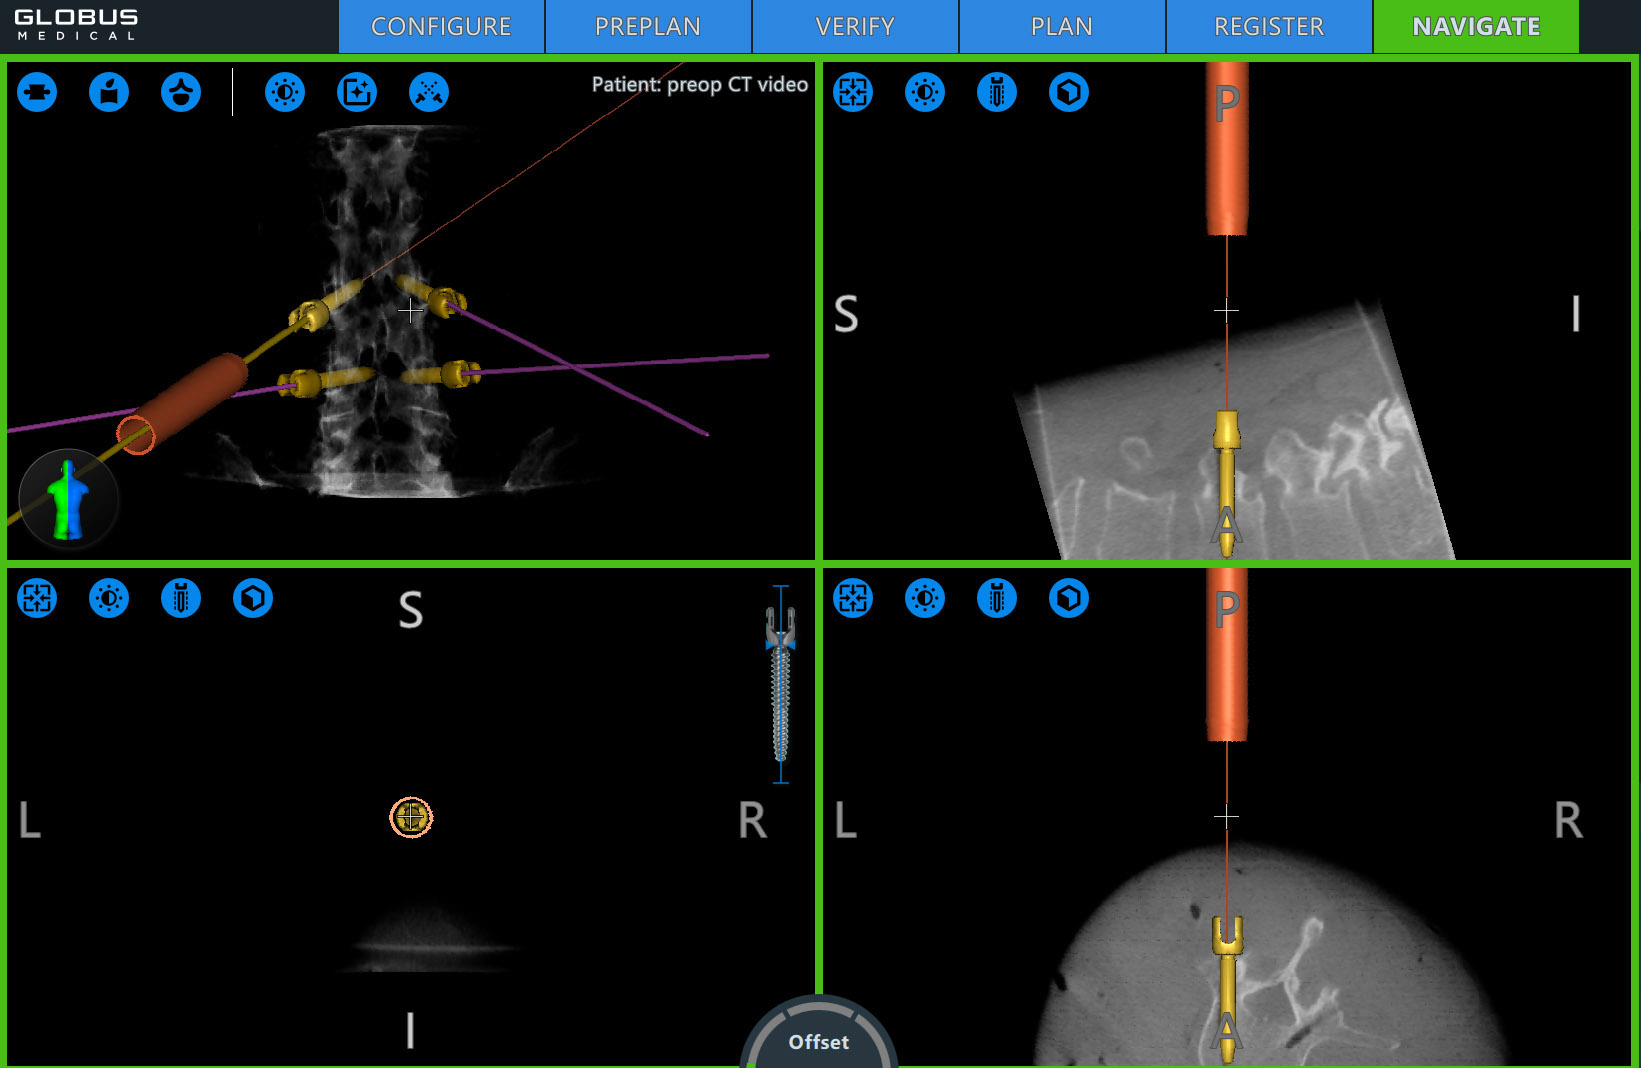The image size is (1641, 1068).
Task: Open the Offset control
Action: tap(819, 1036)
